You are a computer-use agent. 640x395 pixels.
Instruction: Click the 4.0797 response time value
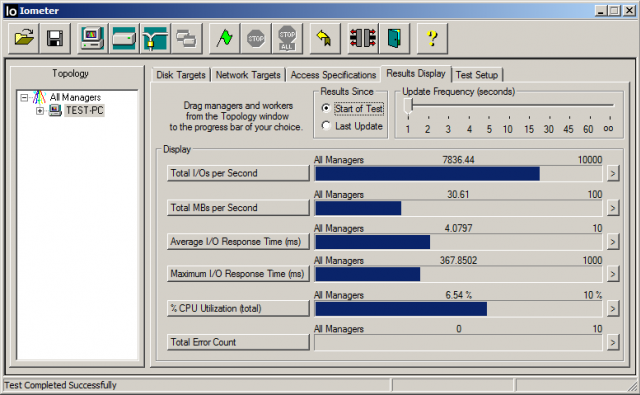tap(458, 229)
